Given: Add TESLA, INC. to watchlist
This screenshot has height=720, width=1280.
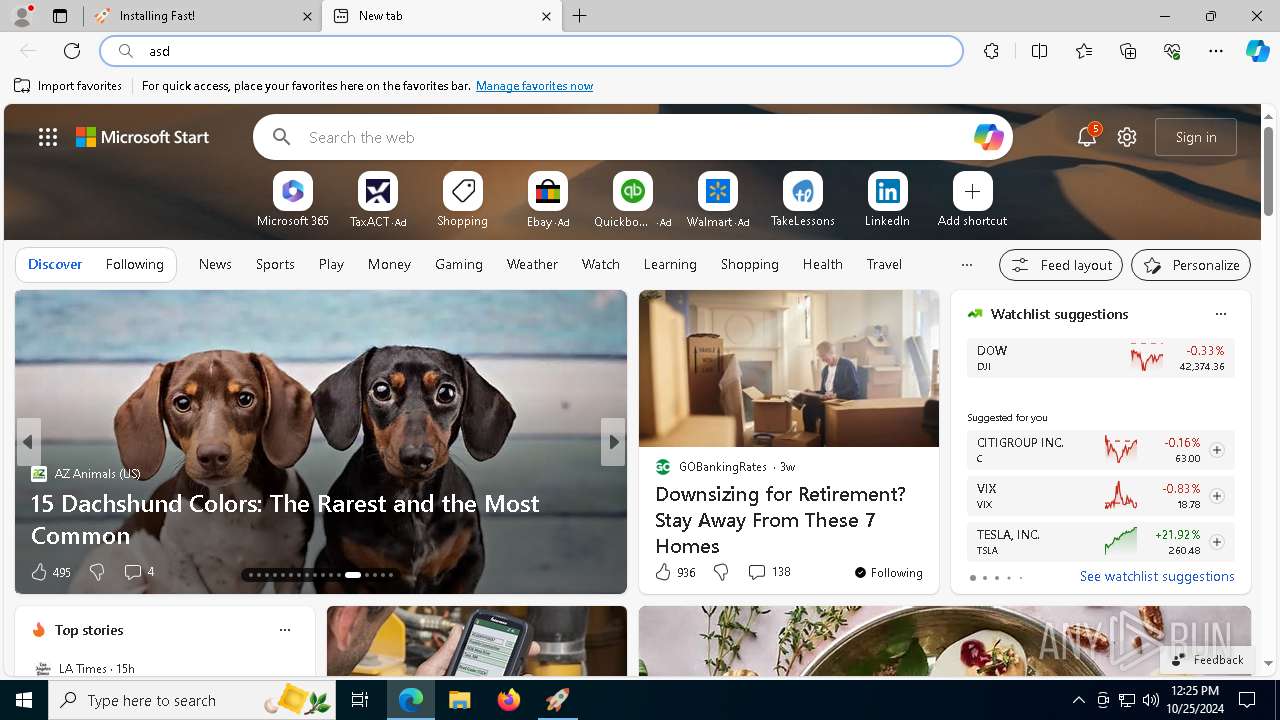Looking at the screenshot, I should coord(1216,542).
